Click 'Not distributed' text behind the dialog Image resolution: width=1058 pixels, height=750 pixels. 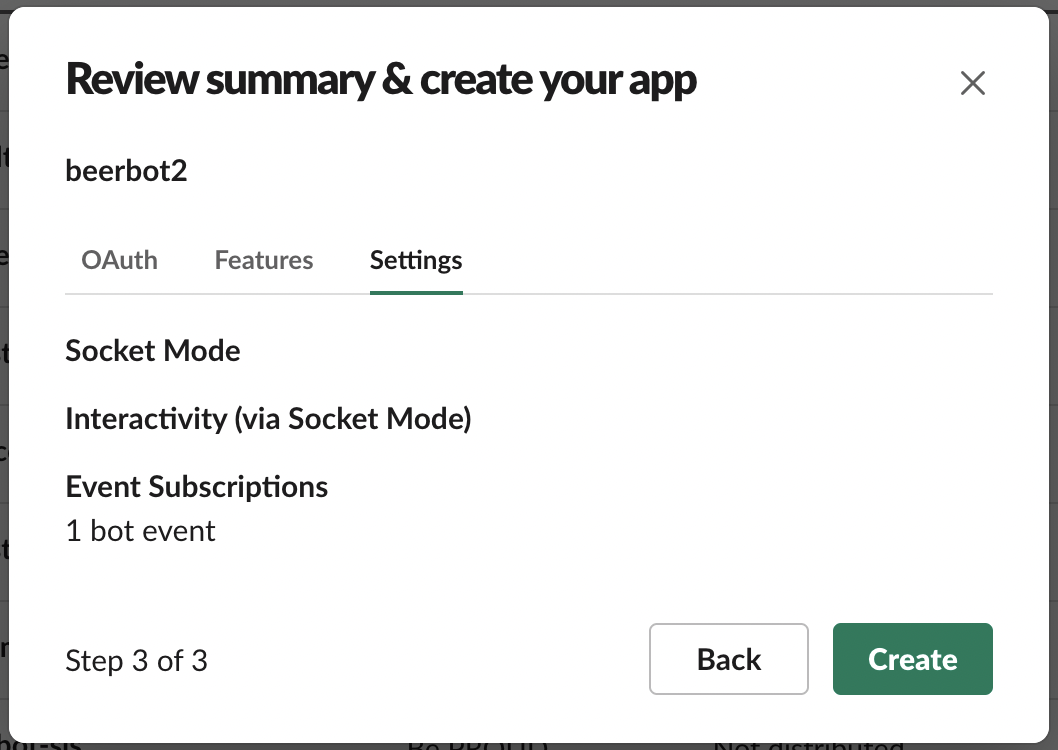click(x=808, y=745)
